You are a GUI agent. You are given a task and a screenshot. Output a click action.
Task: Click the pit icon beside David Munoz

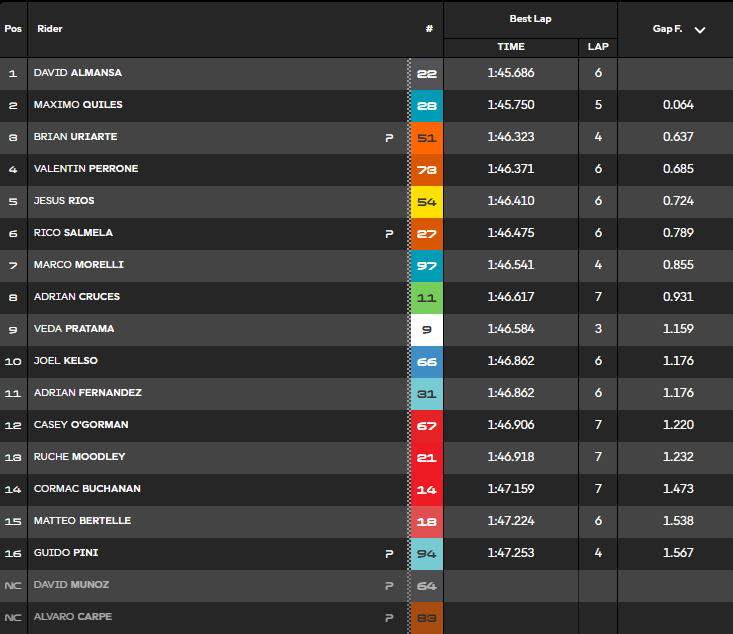pyautogui.click(x=389, y=585)
